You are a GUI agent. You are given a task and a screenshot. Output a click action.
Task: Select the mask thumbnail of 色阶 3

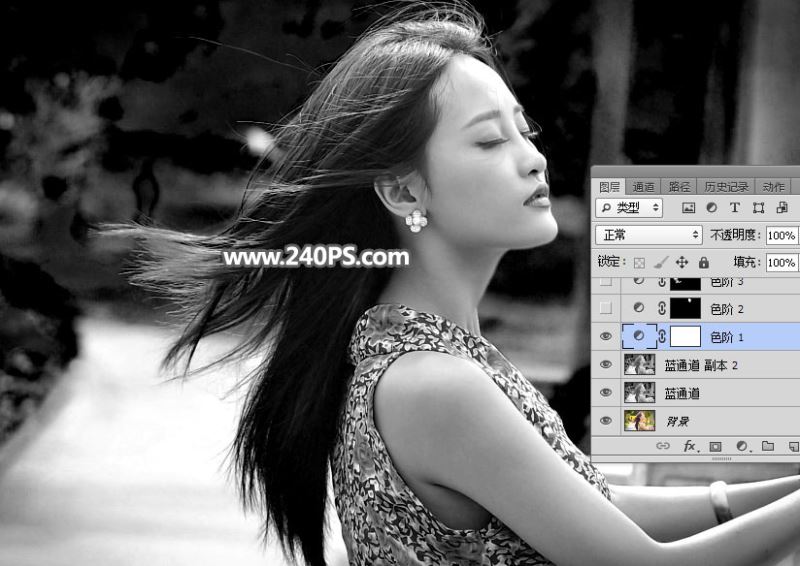[x=685, y=283]
